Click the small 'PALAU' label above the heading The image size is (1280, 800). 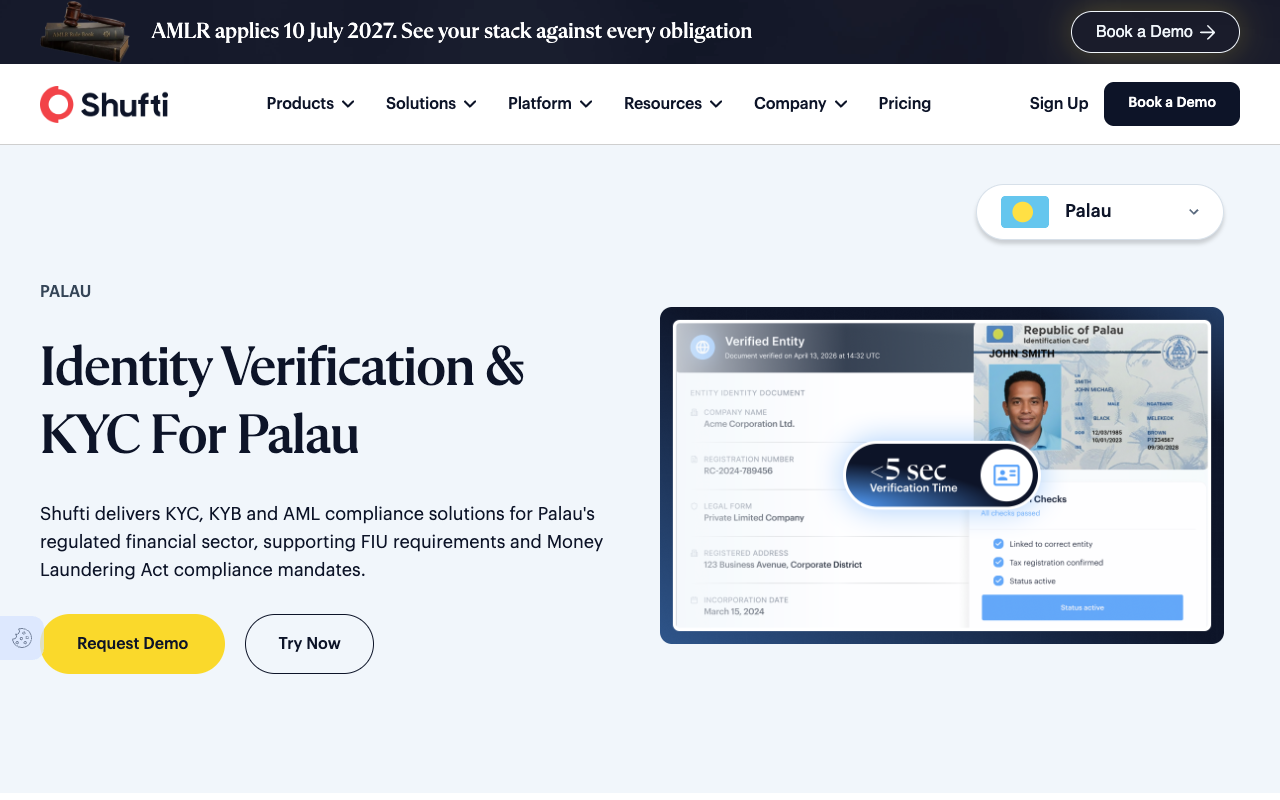click(x=66, y=292)
